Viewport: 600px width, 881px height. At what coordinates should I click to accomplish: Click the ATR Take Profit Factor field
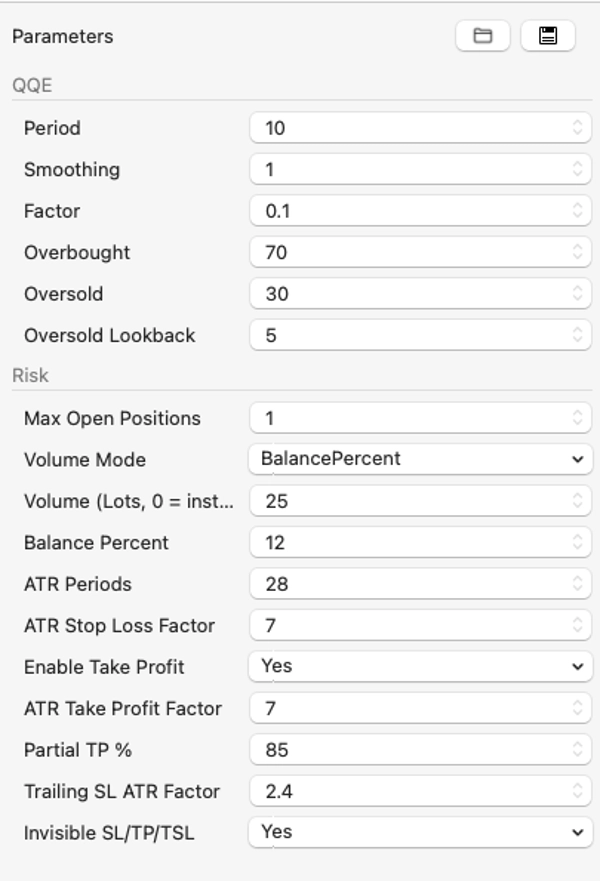click(x=410, y=708)
